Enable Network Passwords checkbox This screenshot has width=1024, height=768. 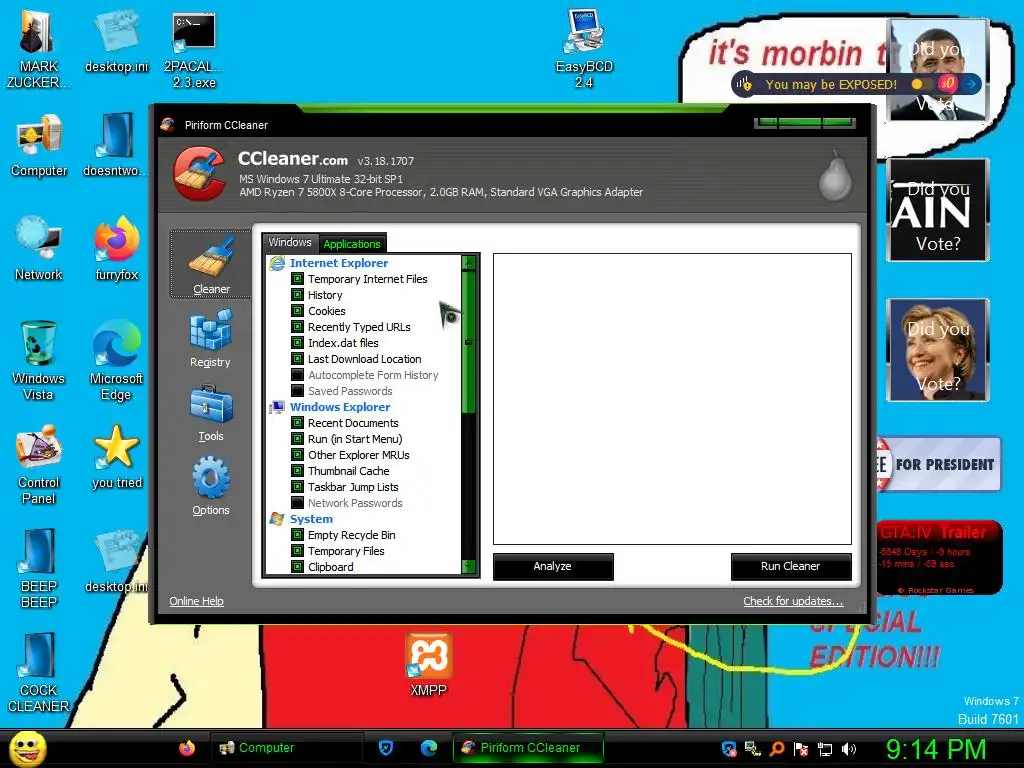point(297,503)
